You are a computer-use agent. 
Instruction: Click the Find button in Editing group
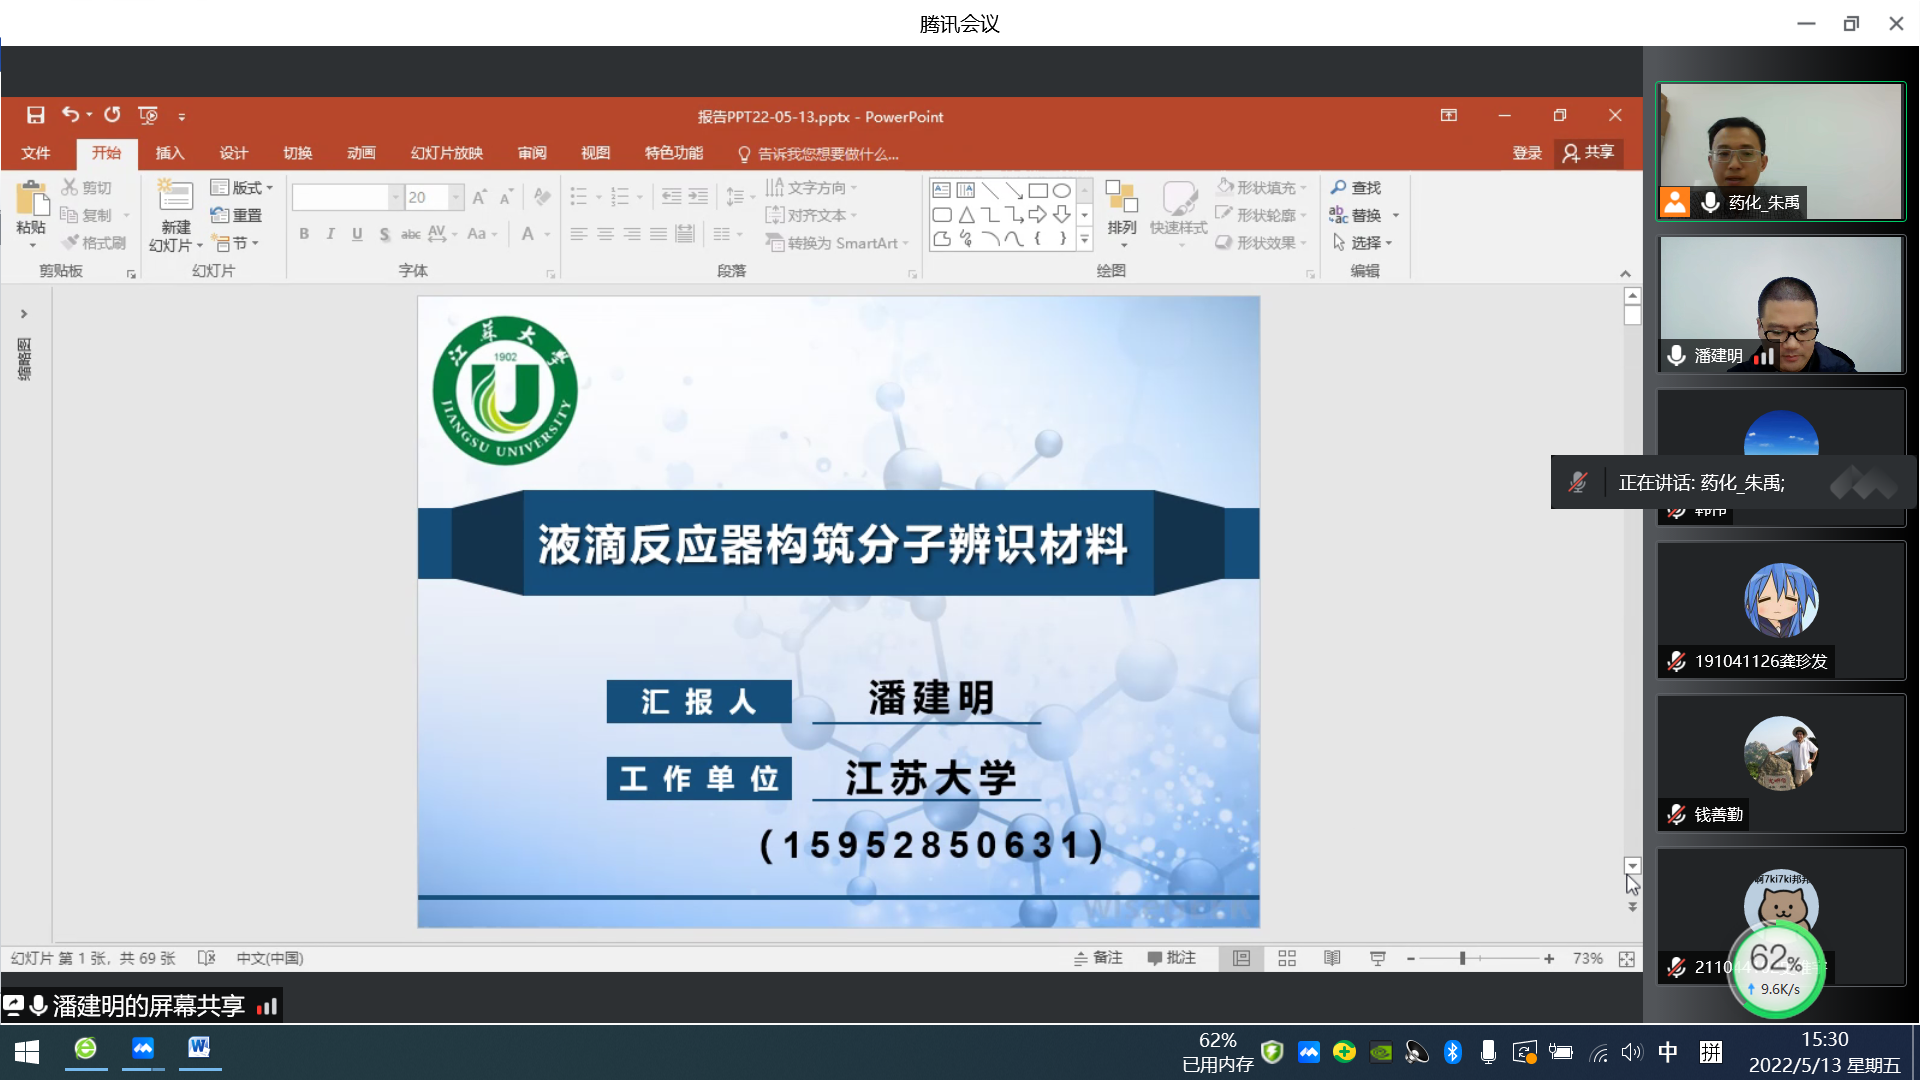tap(1356, 187)
